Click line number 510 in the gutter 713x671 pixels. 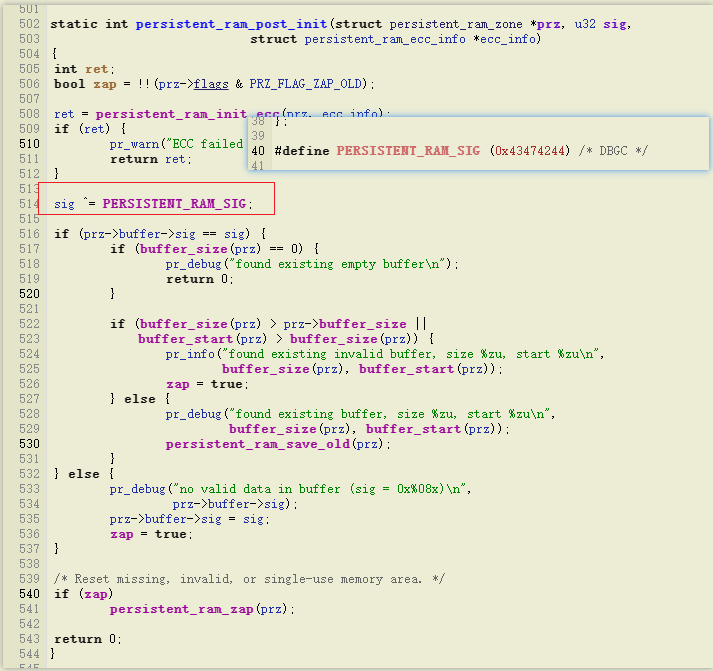(x=29, y=144)
